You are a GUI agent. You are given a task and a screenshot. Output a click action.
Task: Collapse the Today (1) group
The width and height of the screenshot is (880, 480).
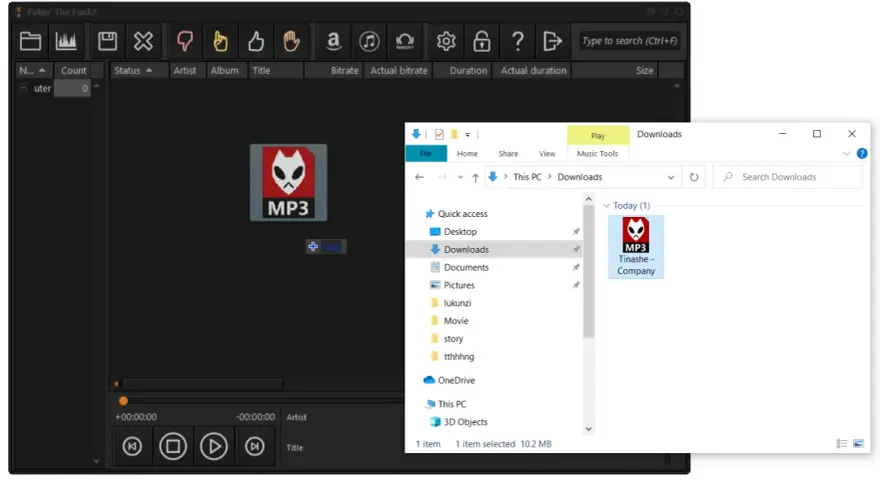point(606,206)
